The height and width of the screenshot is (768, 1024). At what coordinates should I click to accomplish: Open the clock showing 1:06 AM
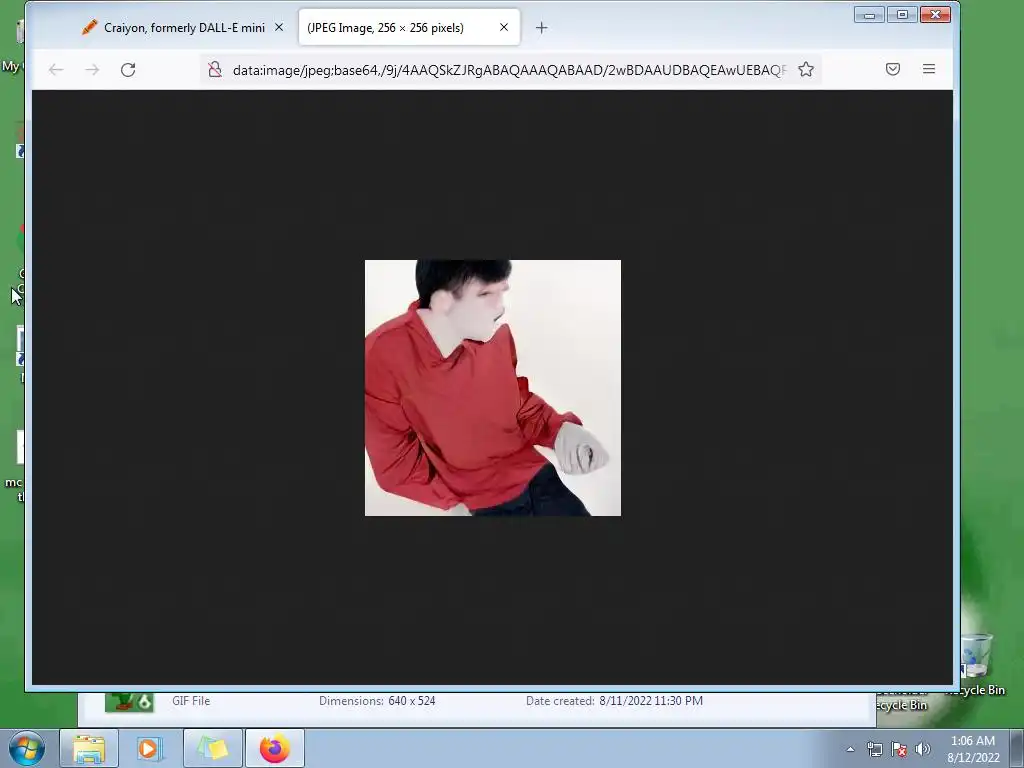click(973, 749)
